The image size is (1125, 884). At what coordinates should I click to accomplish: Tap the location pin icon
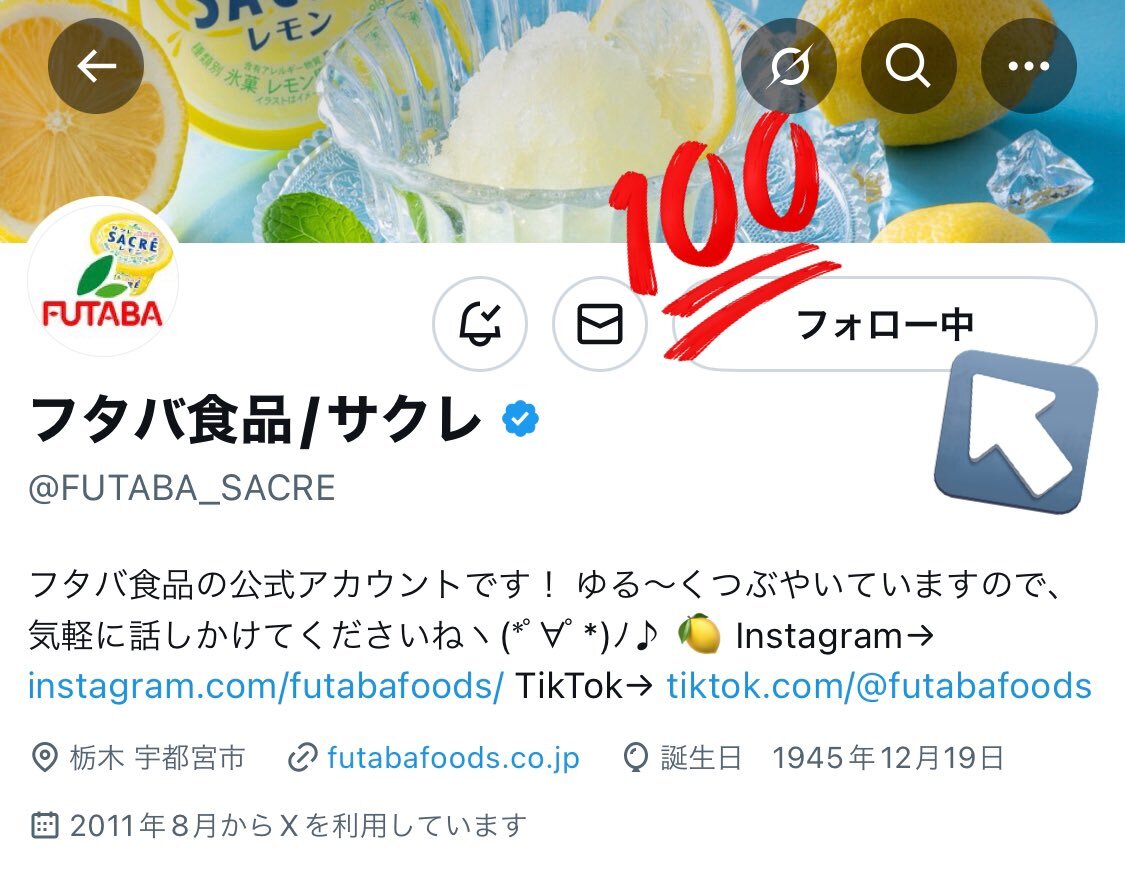[44, 758]
